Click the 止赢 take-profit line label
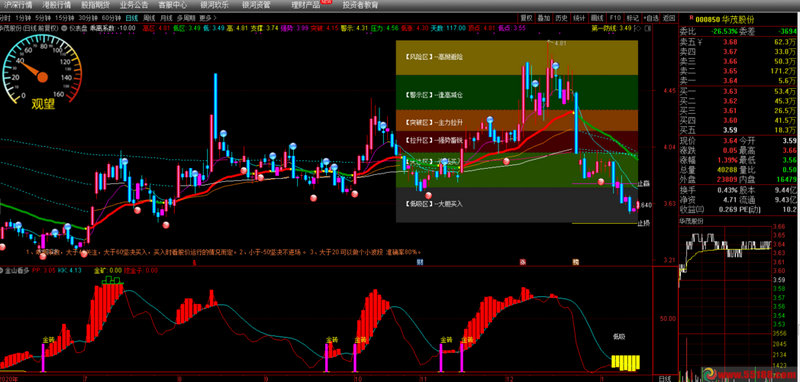The width and height of the screenshot is (800, 382). click(644, 184)
